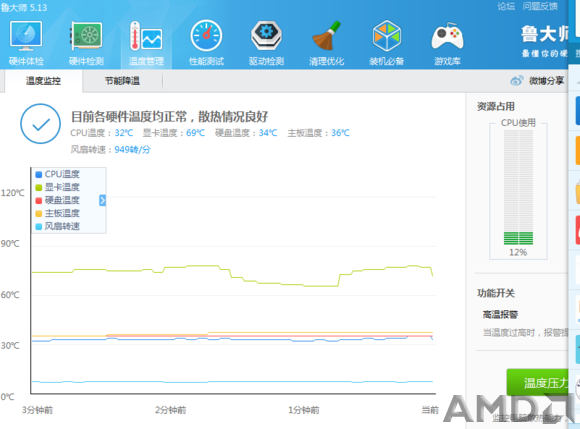The height and width of the screenshot is (429, 580).
Task: Toggle the 显卡温度 series in the legend
Action: [x=57, y=187]
